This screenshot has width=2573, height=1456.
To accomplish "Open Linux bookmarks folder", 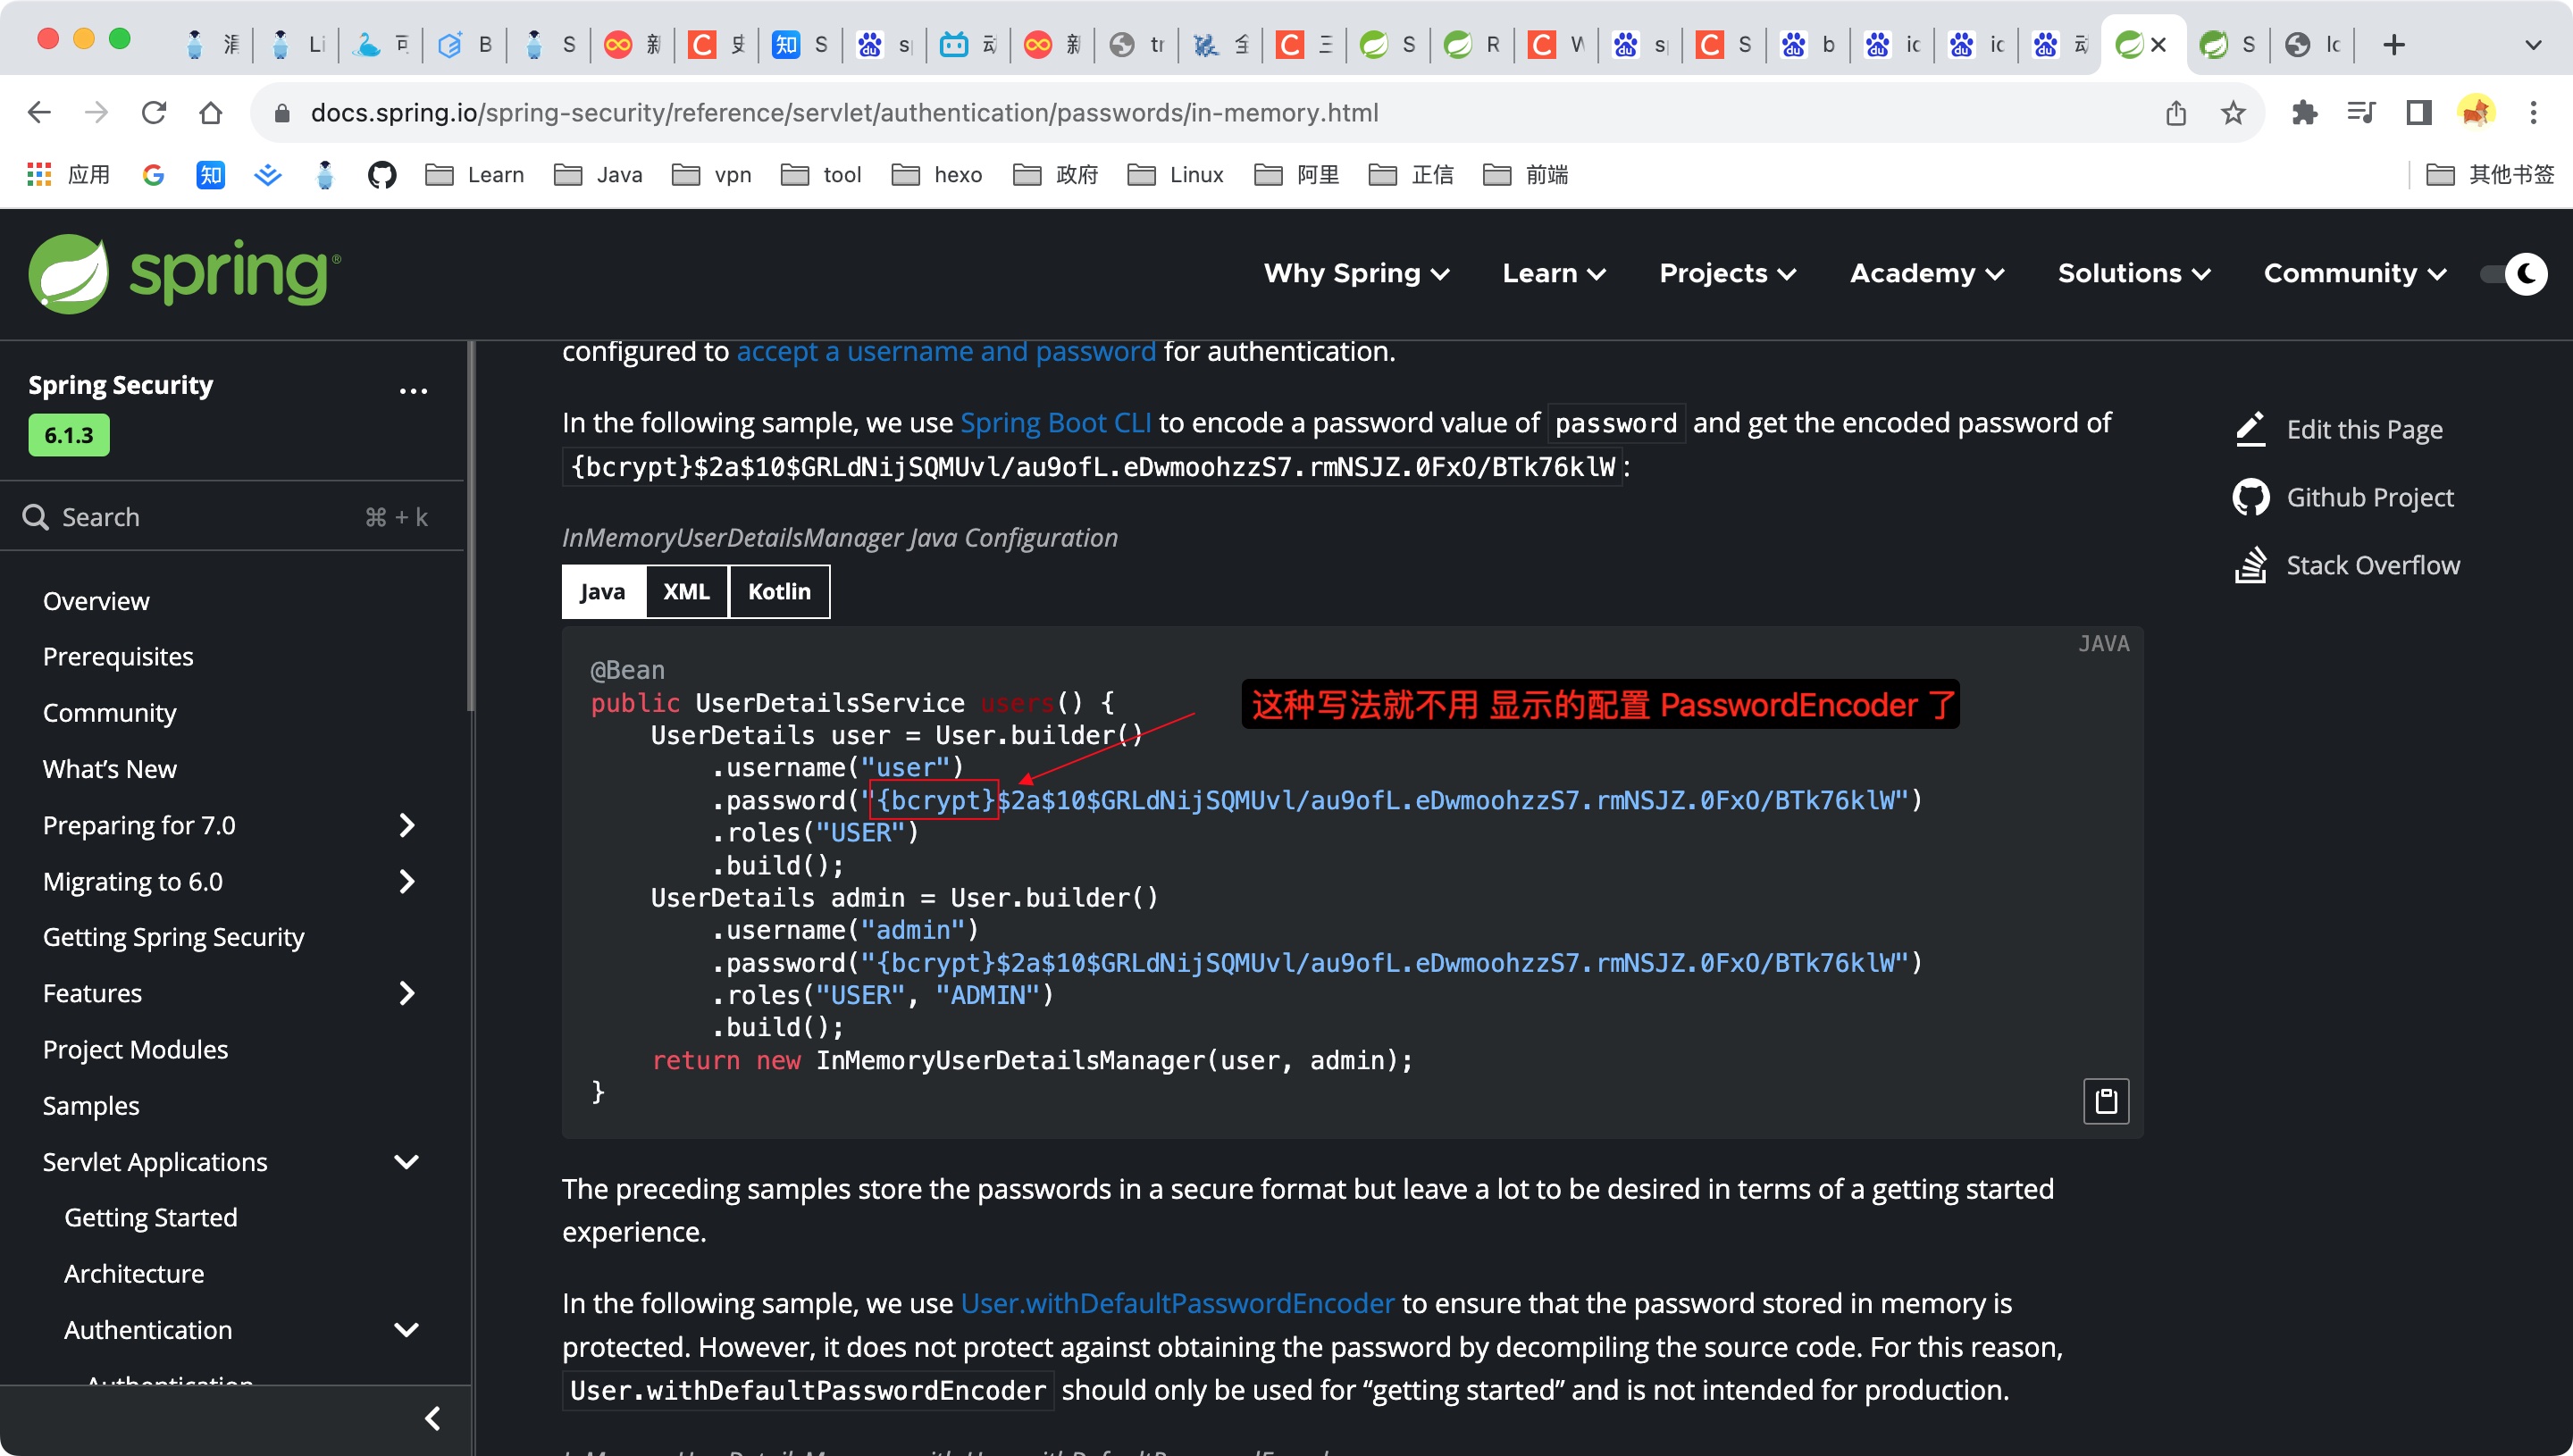I will tap(1176, 175).
